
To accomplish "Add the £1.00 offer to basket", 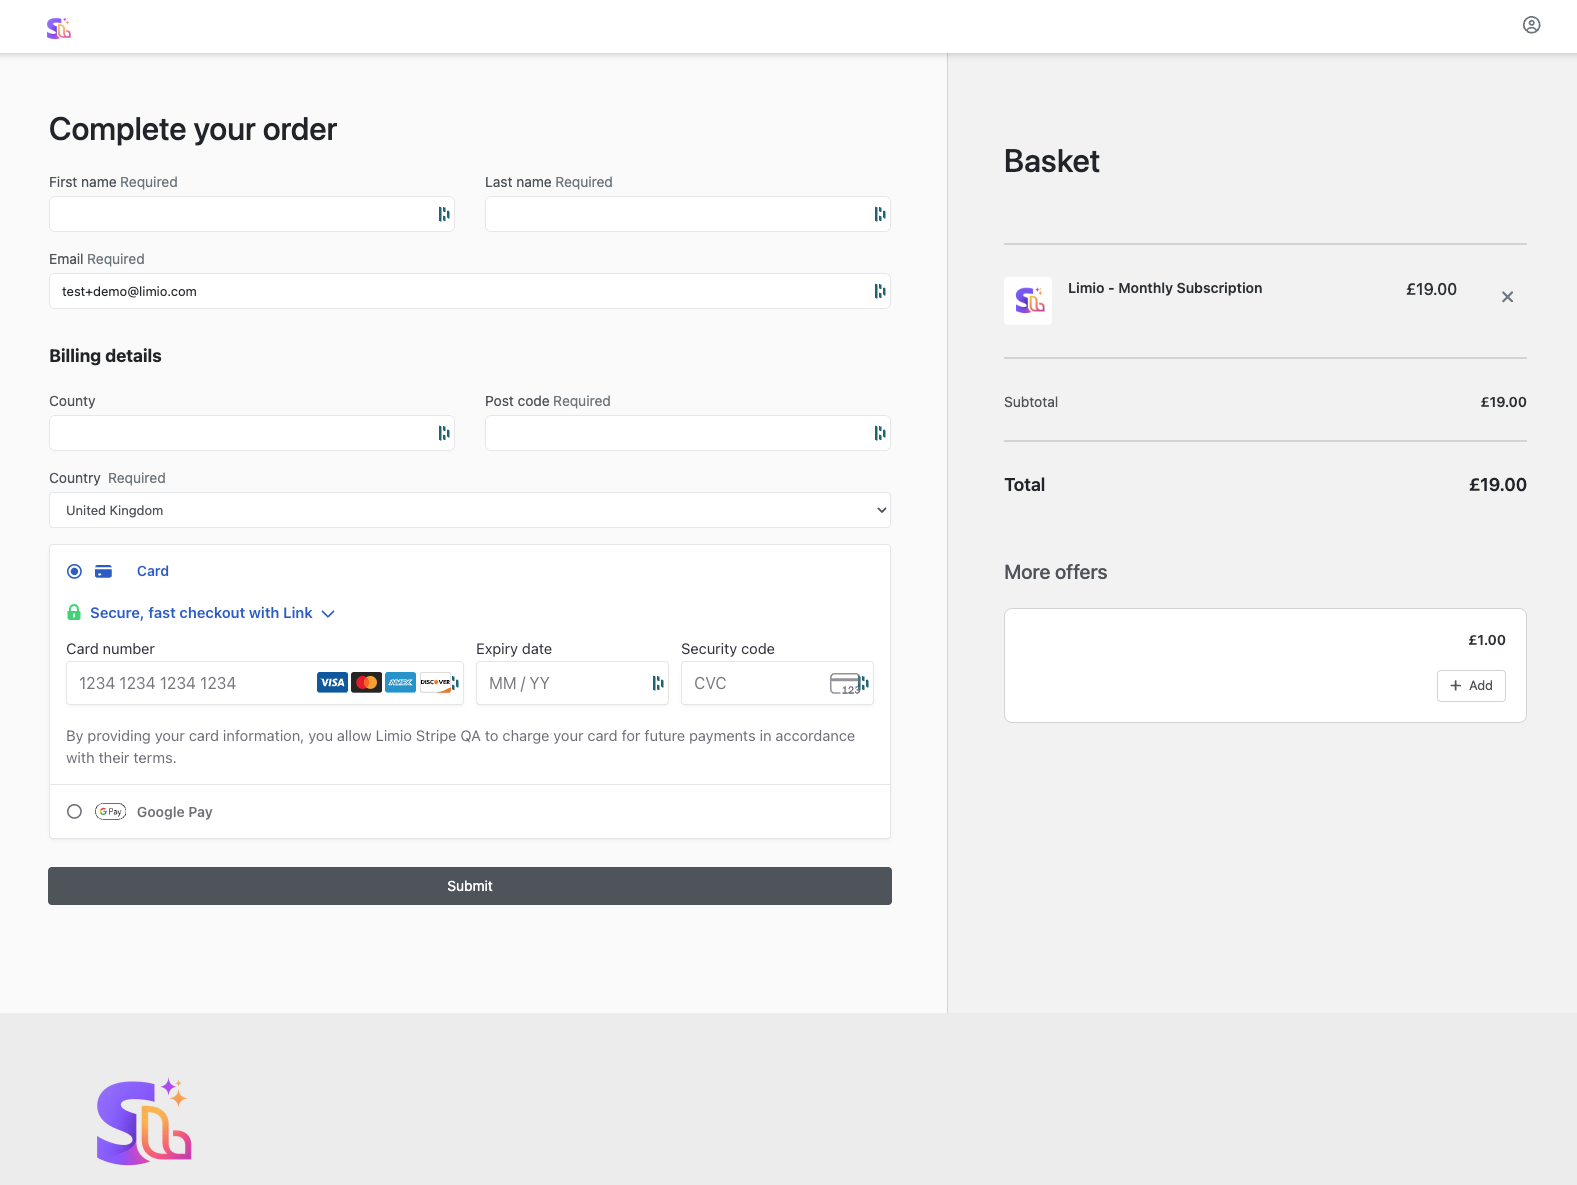I will click(x=1471, y=685).
